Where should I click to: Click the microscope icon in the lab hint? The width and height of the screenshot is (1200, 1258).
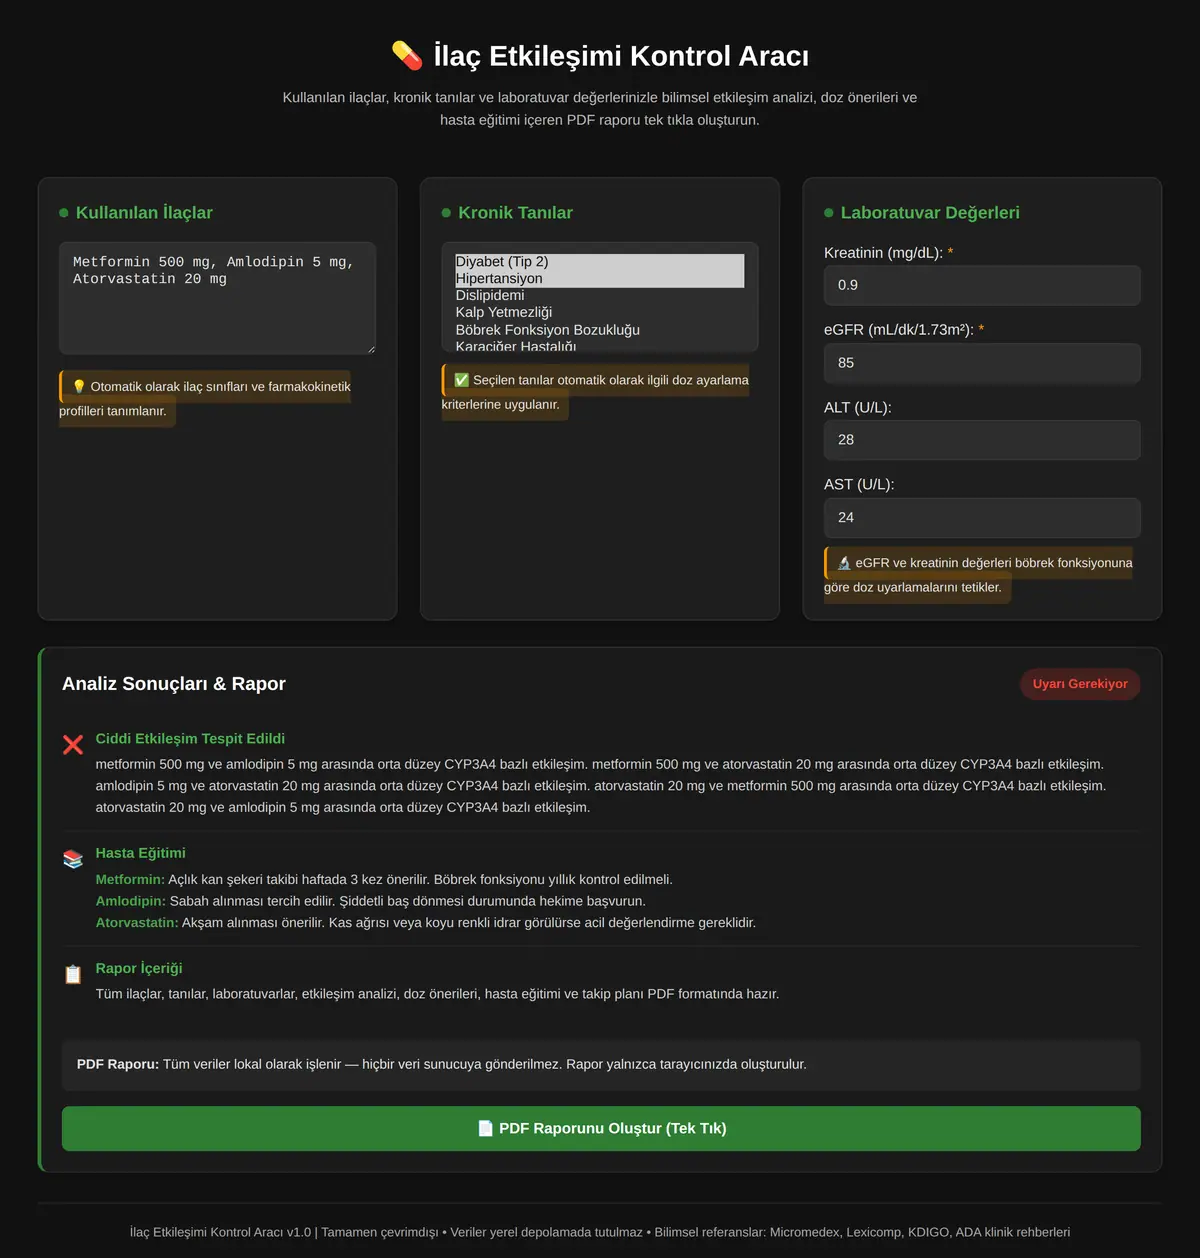pos(844,563)
